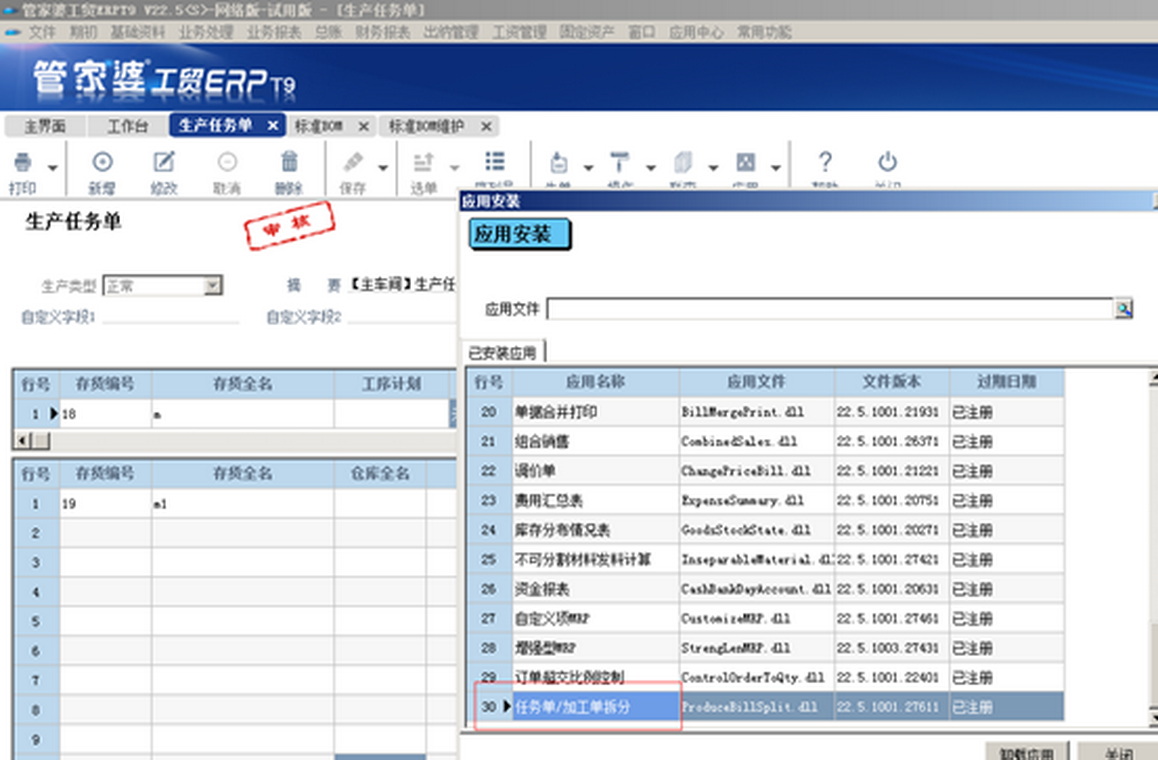
Task: Open the 财务报表 menu
Action: [383, 32]
